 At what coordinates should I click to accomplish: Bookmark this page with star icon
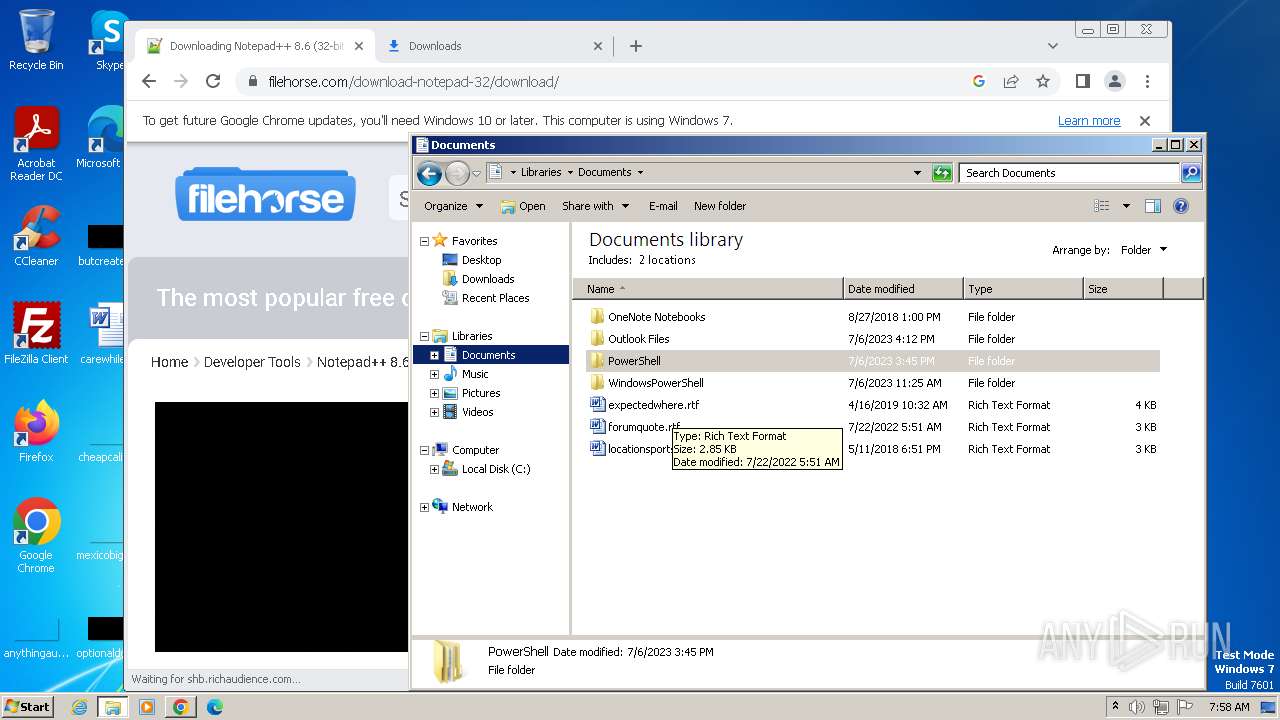[1043, 82]
